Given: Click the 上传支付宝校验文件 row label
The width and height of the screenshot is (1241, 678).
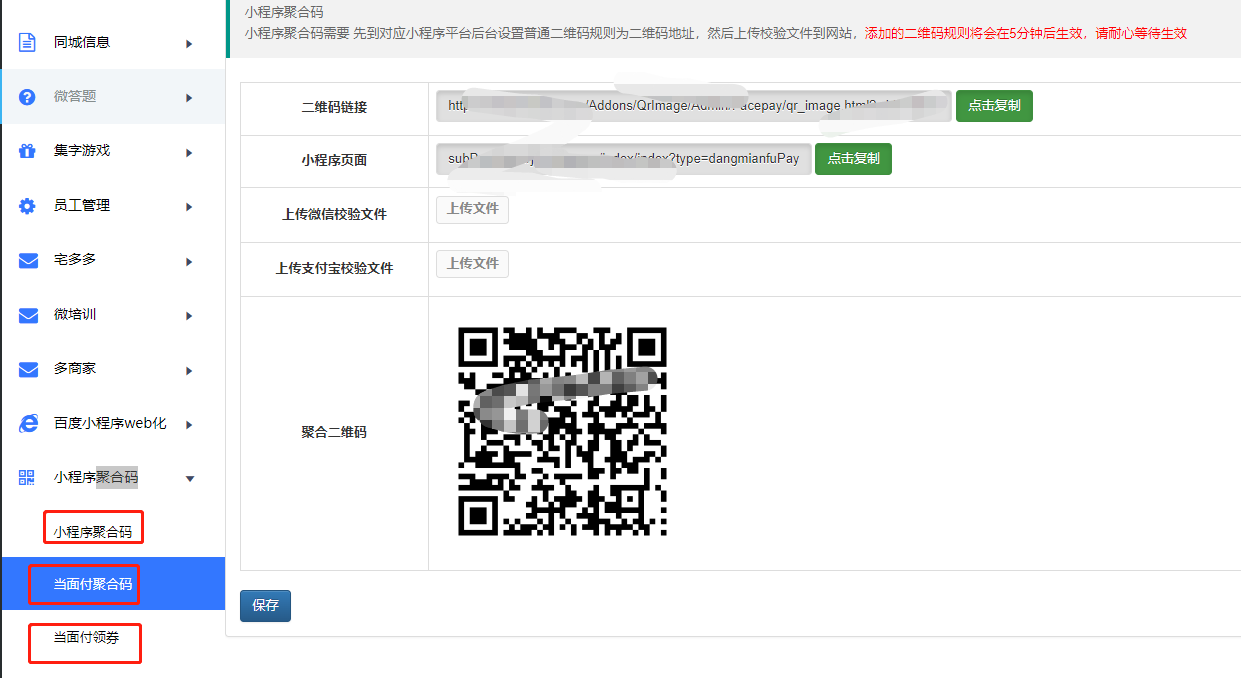Looking at the screenshot, I should [x=334, y=268].
